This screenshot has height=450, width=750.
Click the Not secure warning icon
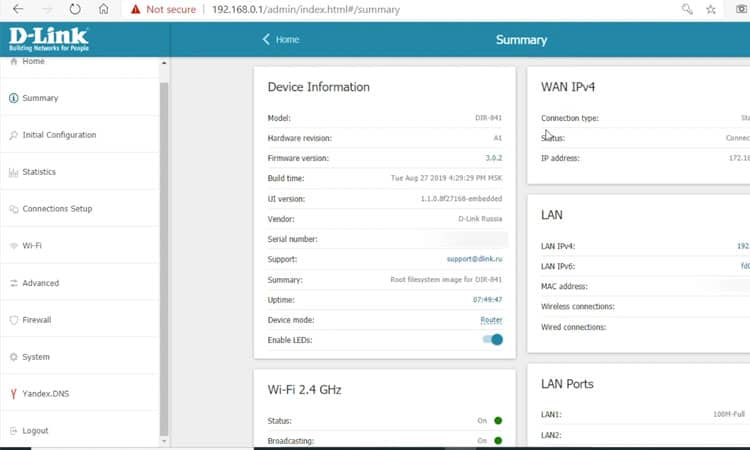[x=136, y=9]
